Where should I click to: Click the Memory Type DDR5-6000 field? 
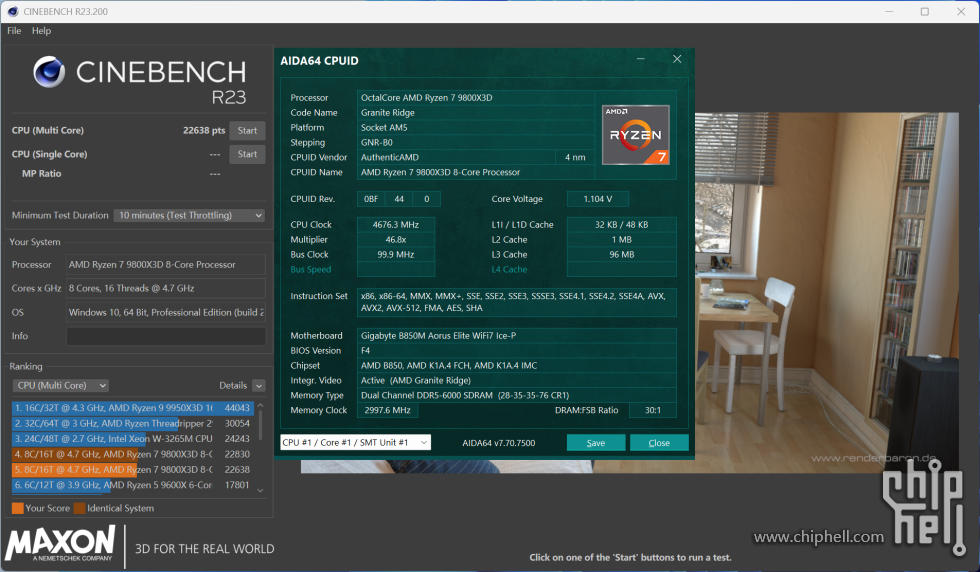516,395
